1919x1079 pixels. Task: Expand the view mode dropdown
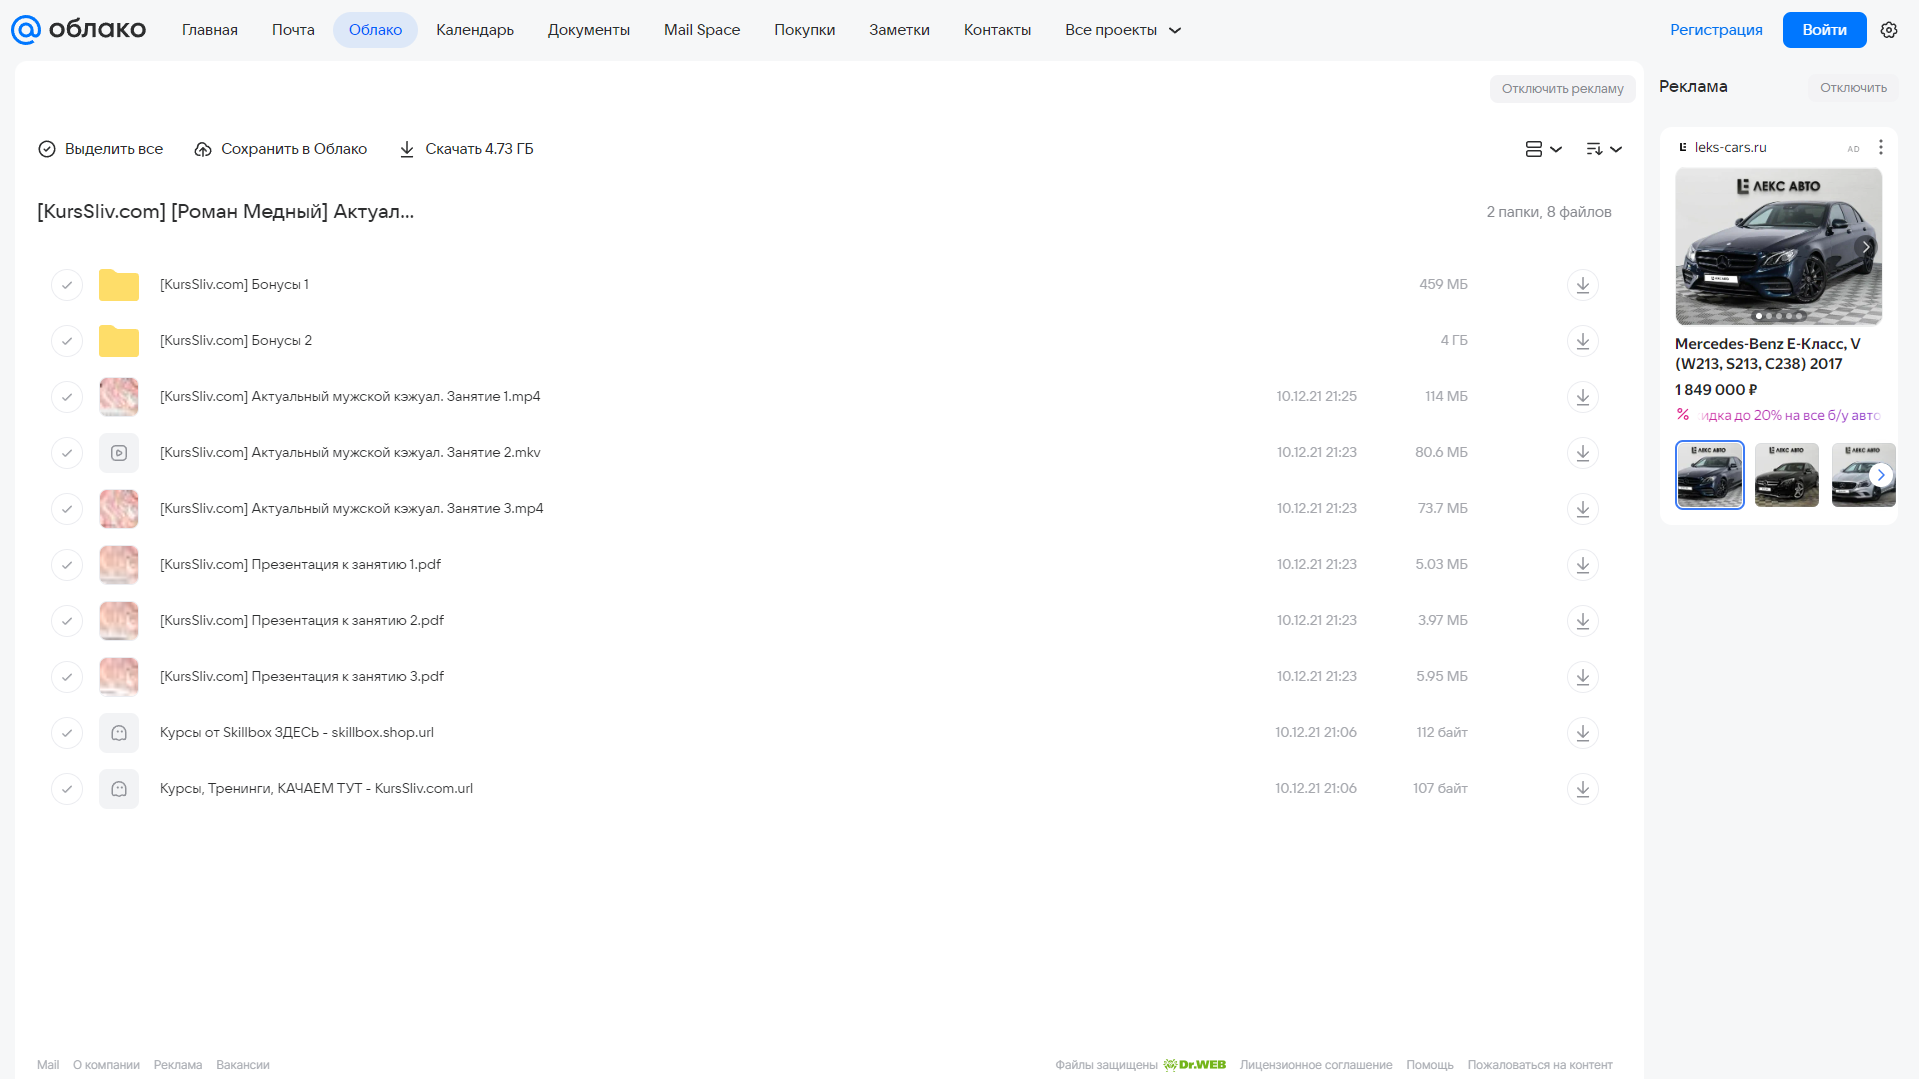coord(1543,149)
